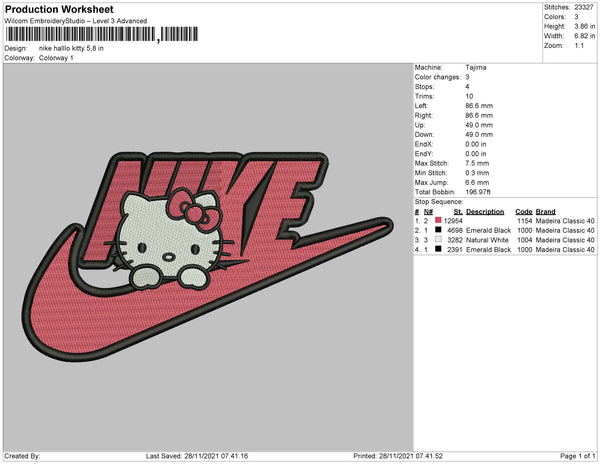Click the EndY value '0.00 in'
600x464 pixels.
tap(476, 154)
